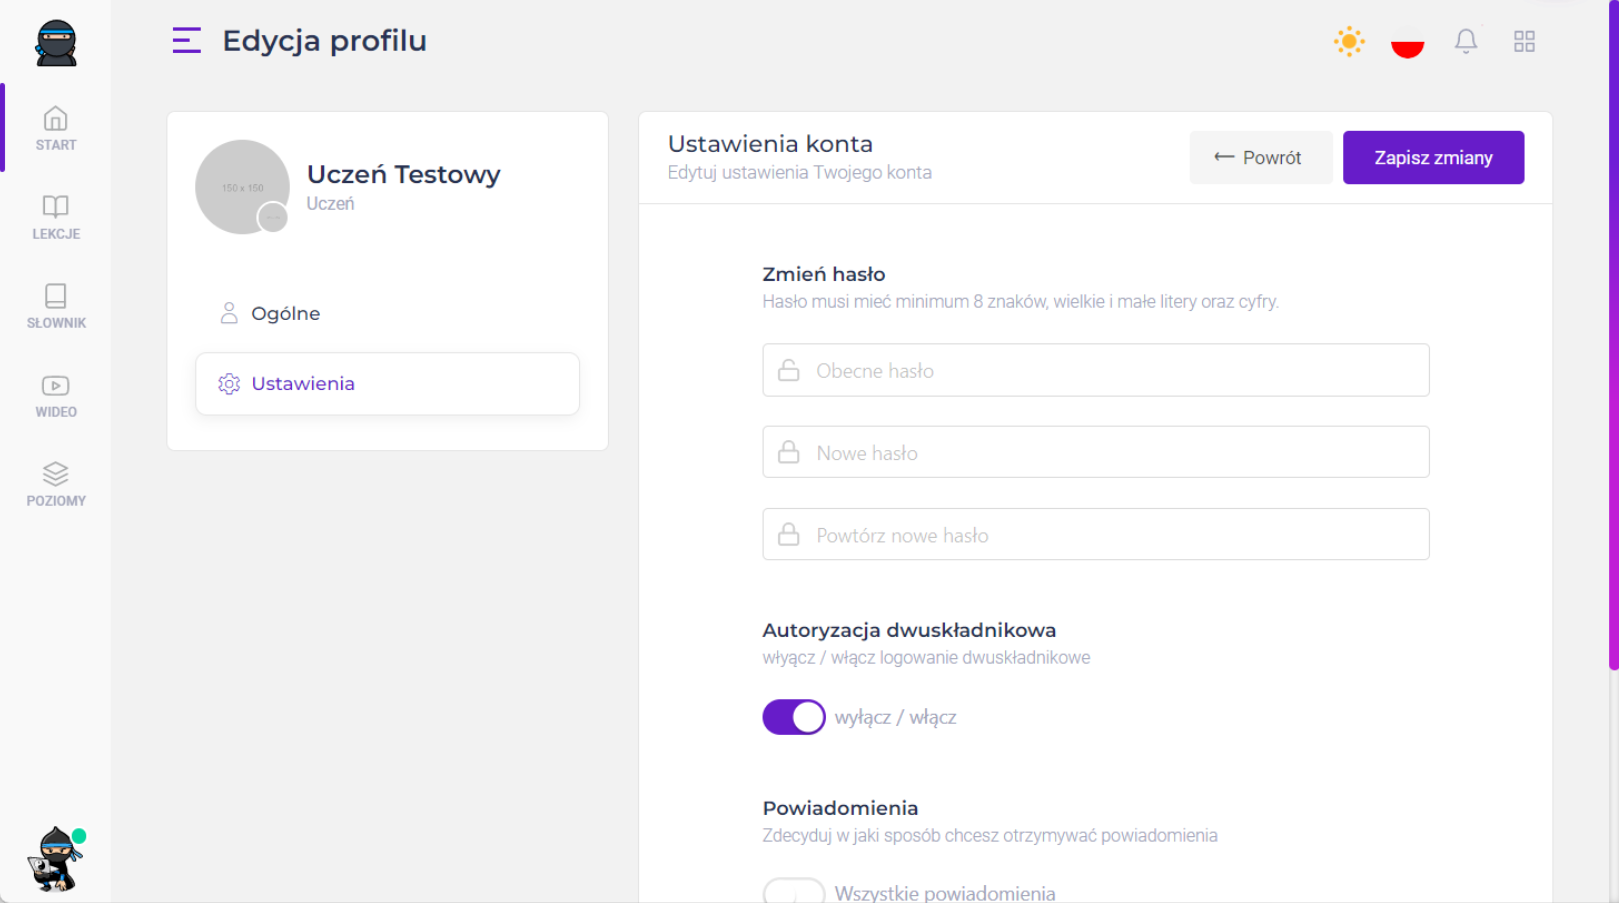Open the SŁOWNIK dictionary icon
Image resolution: width=1619 pixels, height=903 pixels.
click(x=56, y=306)
